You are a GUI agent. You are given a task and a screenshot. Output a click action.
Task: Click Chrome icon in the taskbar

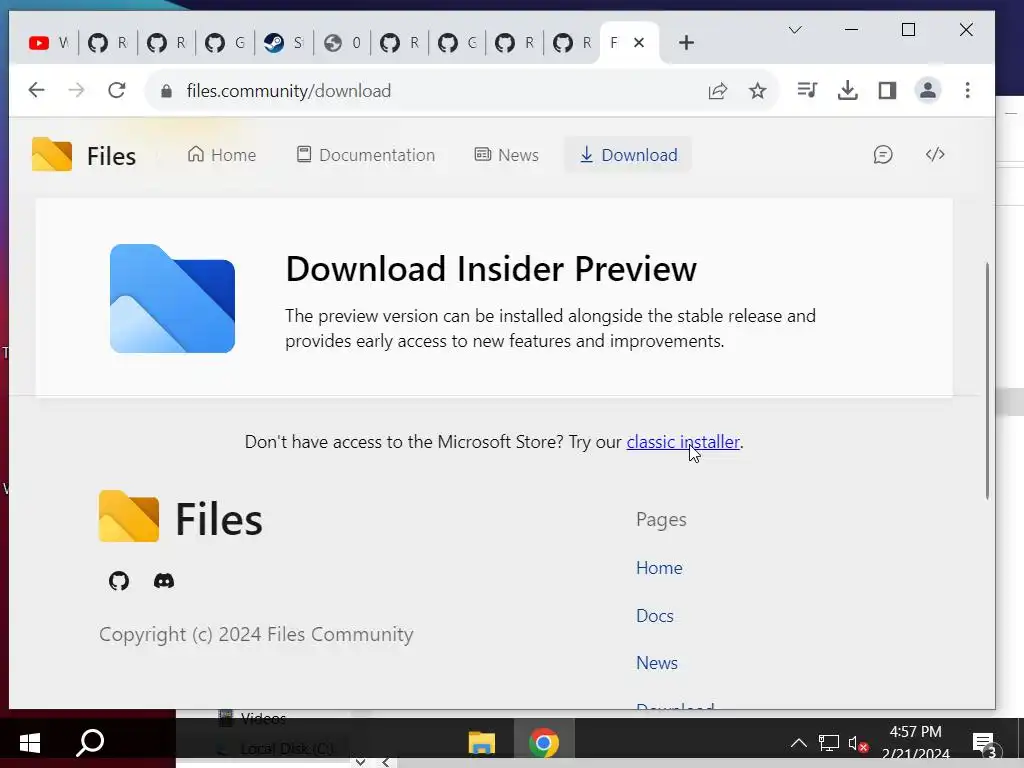click(x=543, y=743)
